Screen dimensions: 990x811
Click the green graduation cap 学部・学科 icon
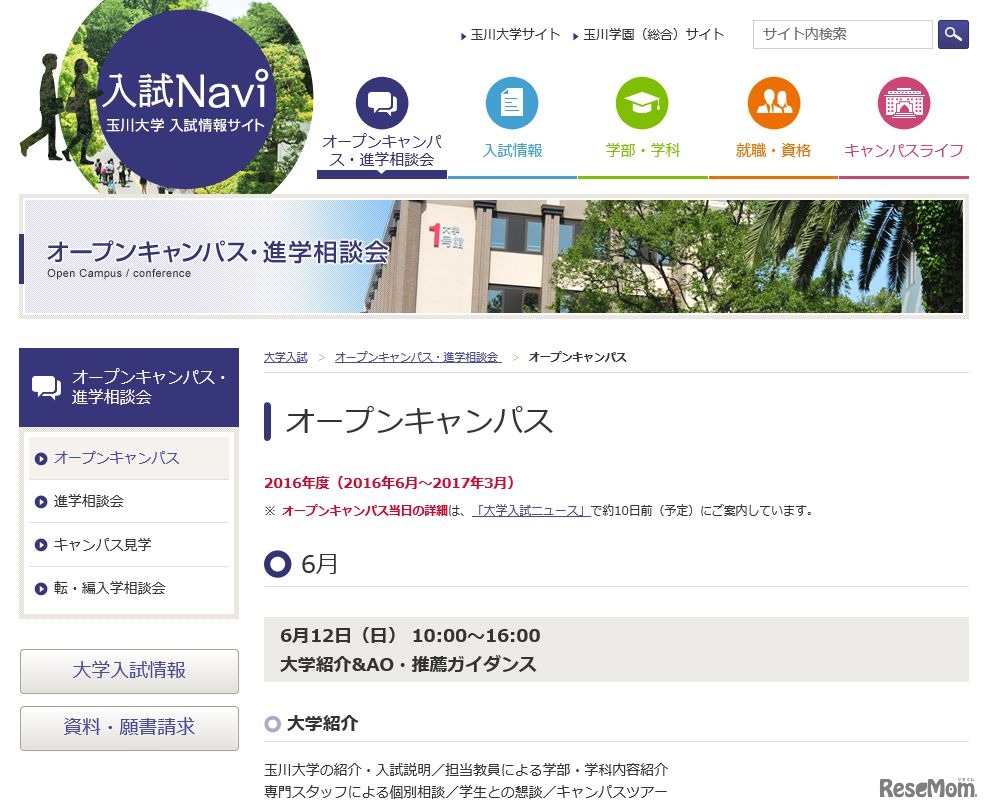[643, 101]
